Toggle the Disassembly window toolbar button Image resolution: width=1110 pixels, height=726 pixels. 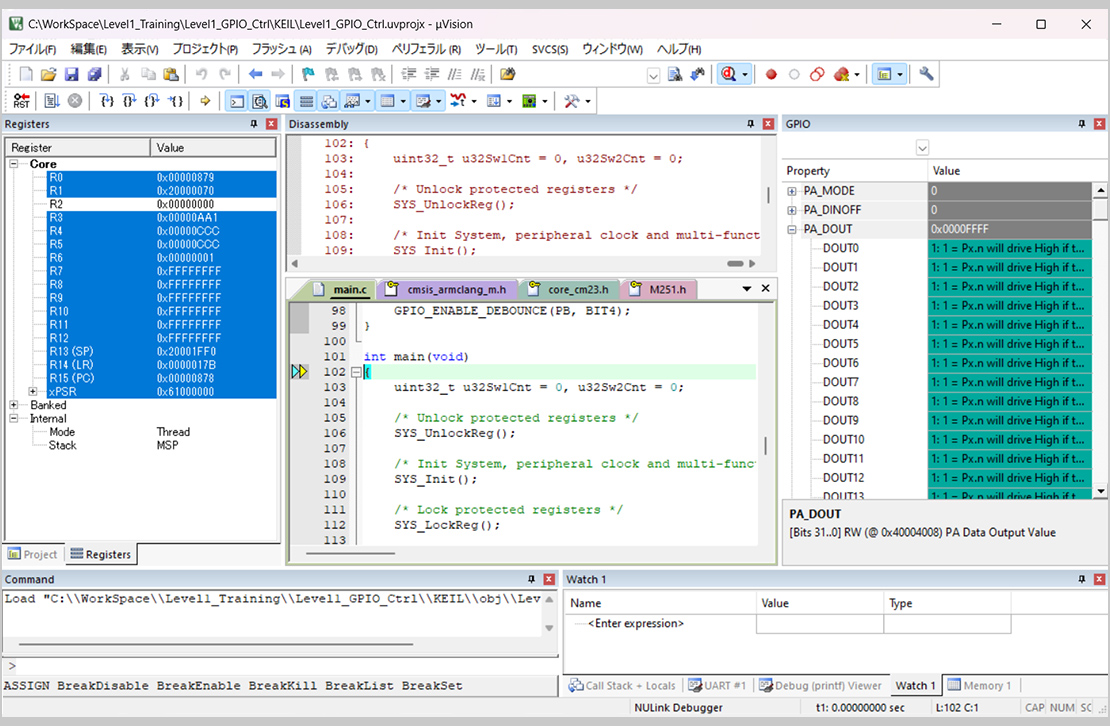(260, 101)
